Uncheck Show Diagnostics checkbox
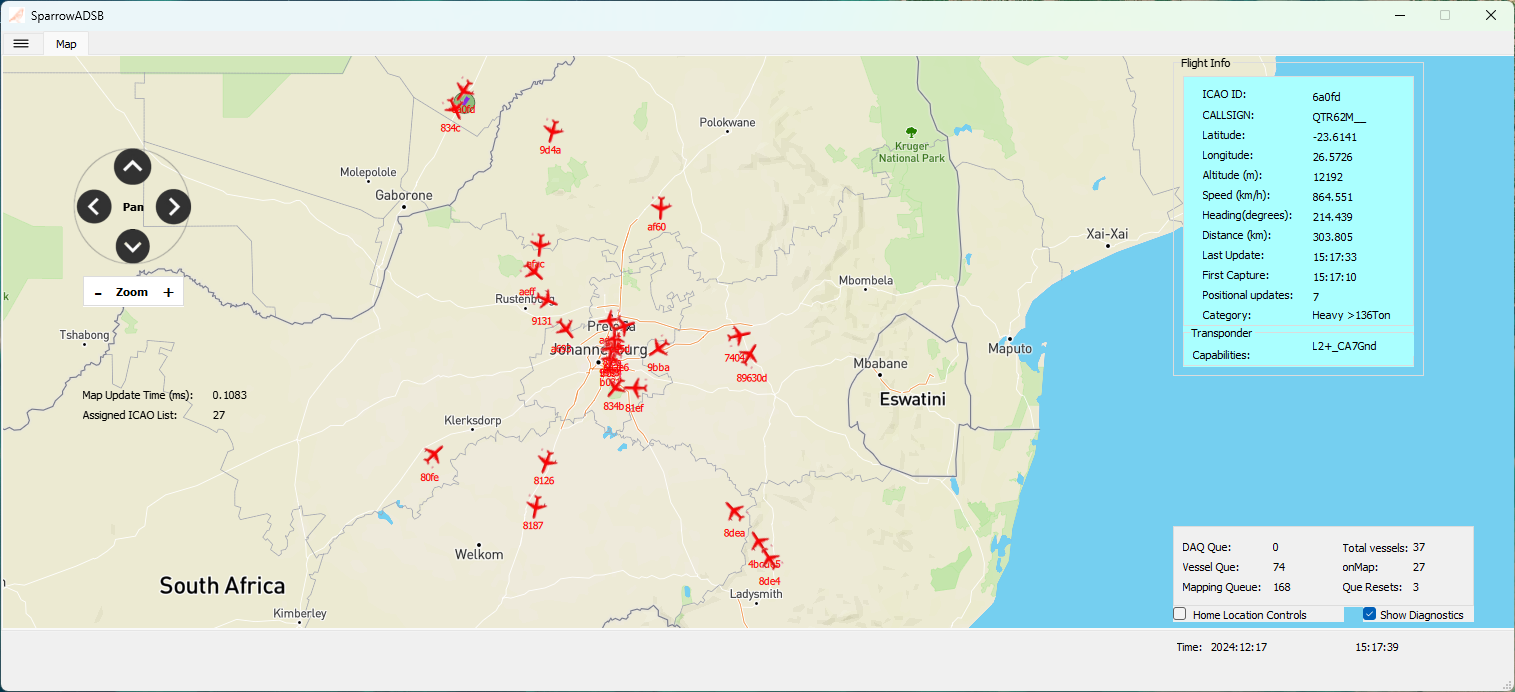This screenshot has width=1515, height=692. tap(1370, 614)
